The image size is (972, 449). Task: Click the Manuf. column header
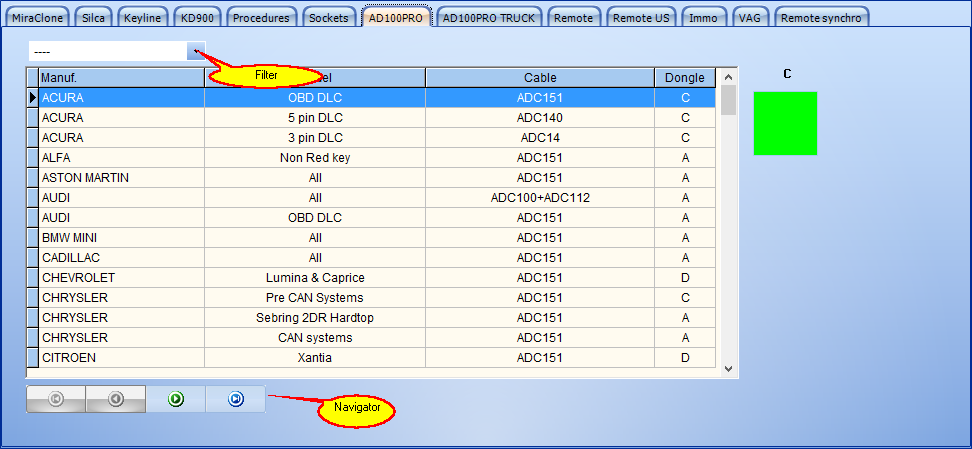[122, 78]
